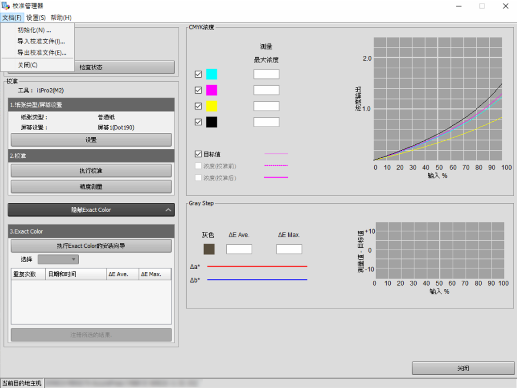Click the 执行校准 button
Screen dimensions: 517x388
point(91,171)
